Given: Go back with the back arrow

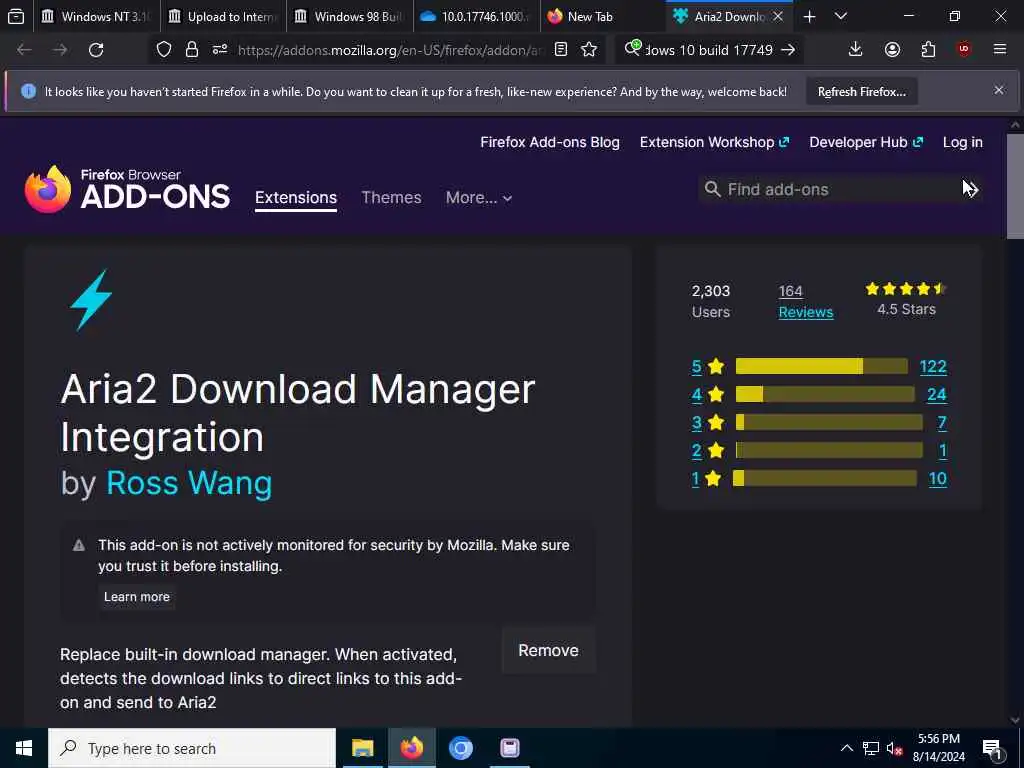Looking at the screenshot, I should (x=24, y=50).
